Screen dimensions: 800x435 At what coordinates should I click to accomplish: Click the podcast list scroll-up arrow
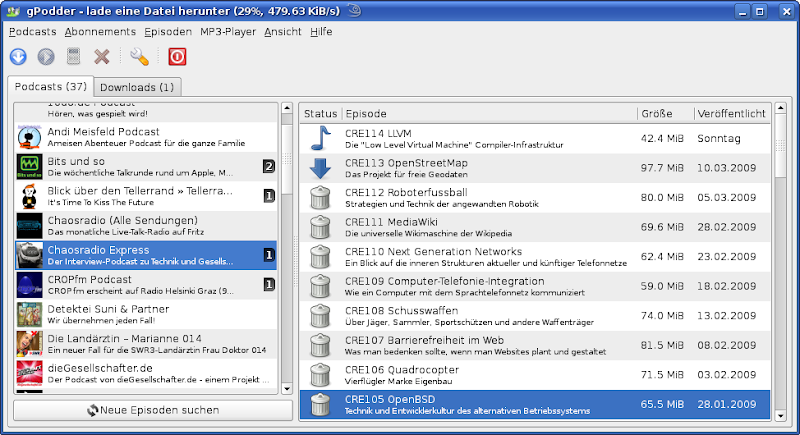(x=287, y=108)
